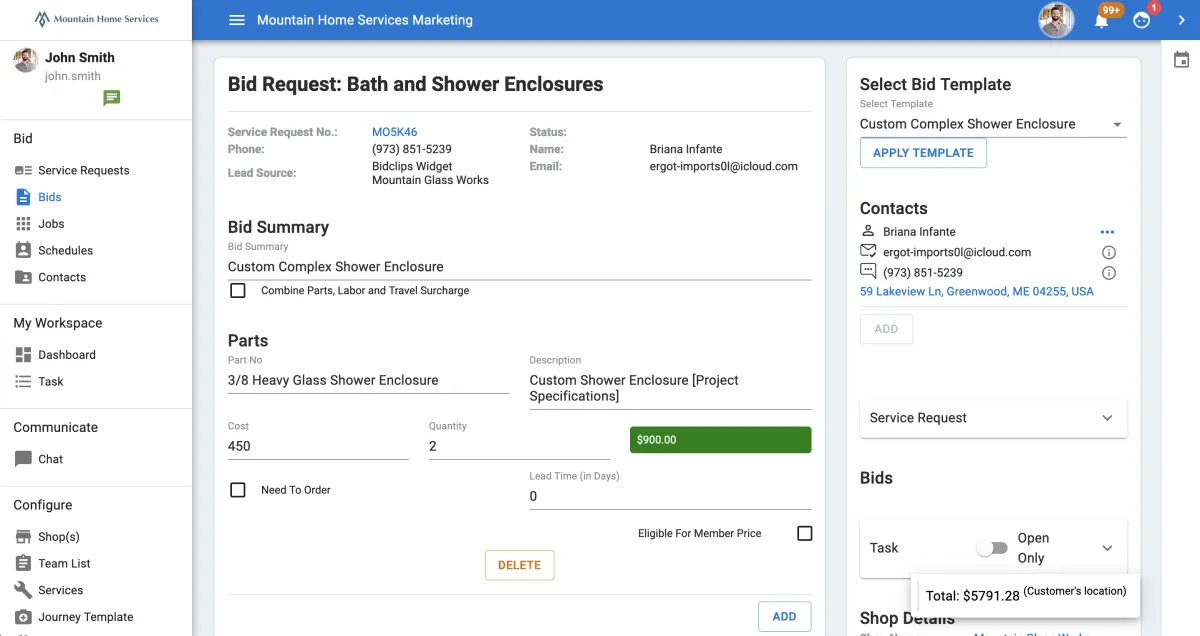Open Shop(s) under Configure
This screenshot has height=636, width=1200.
[x=59, y=537]
